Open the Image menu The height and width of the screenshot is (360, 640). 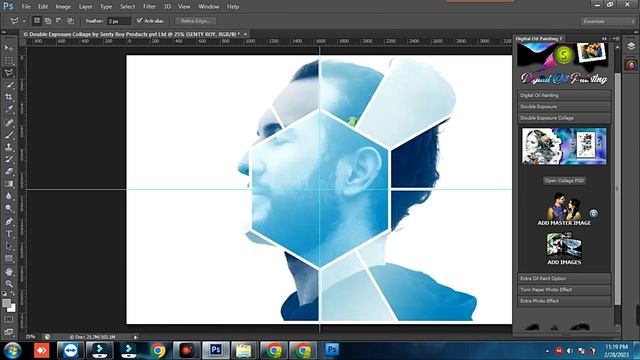(x=63, y=7)
